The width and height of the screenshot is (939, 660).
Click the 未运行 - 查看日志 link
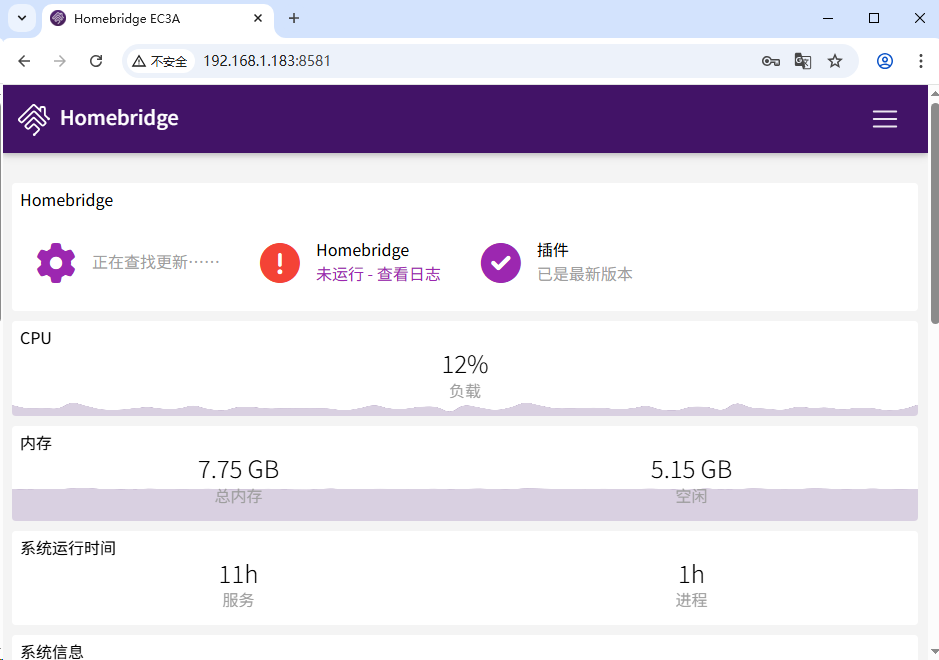pos(378,274)
